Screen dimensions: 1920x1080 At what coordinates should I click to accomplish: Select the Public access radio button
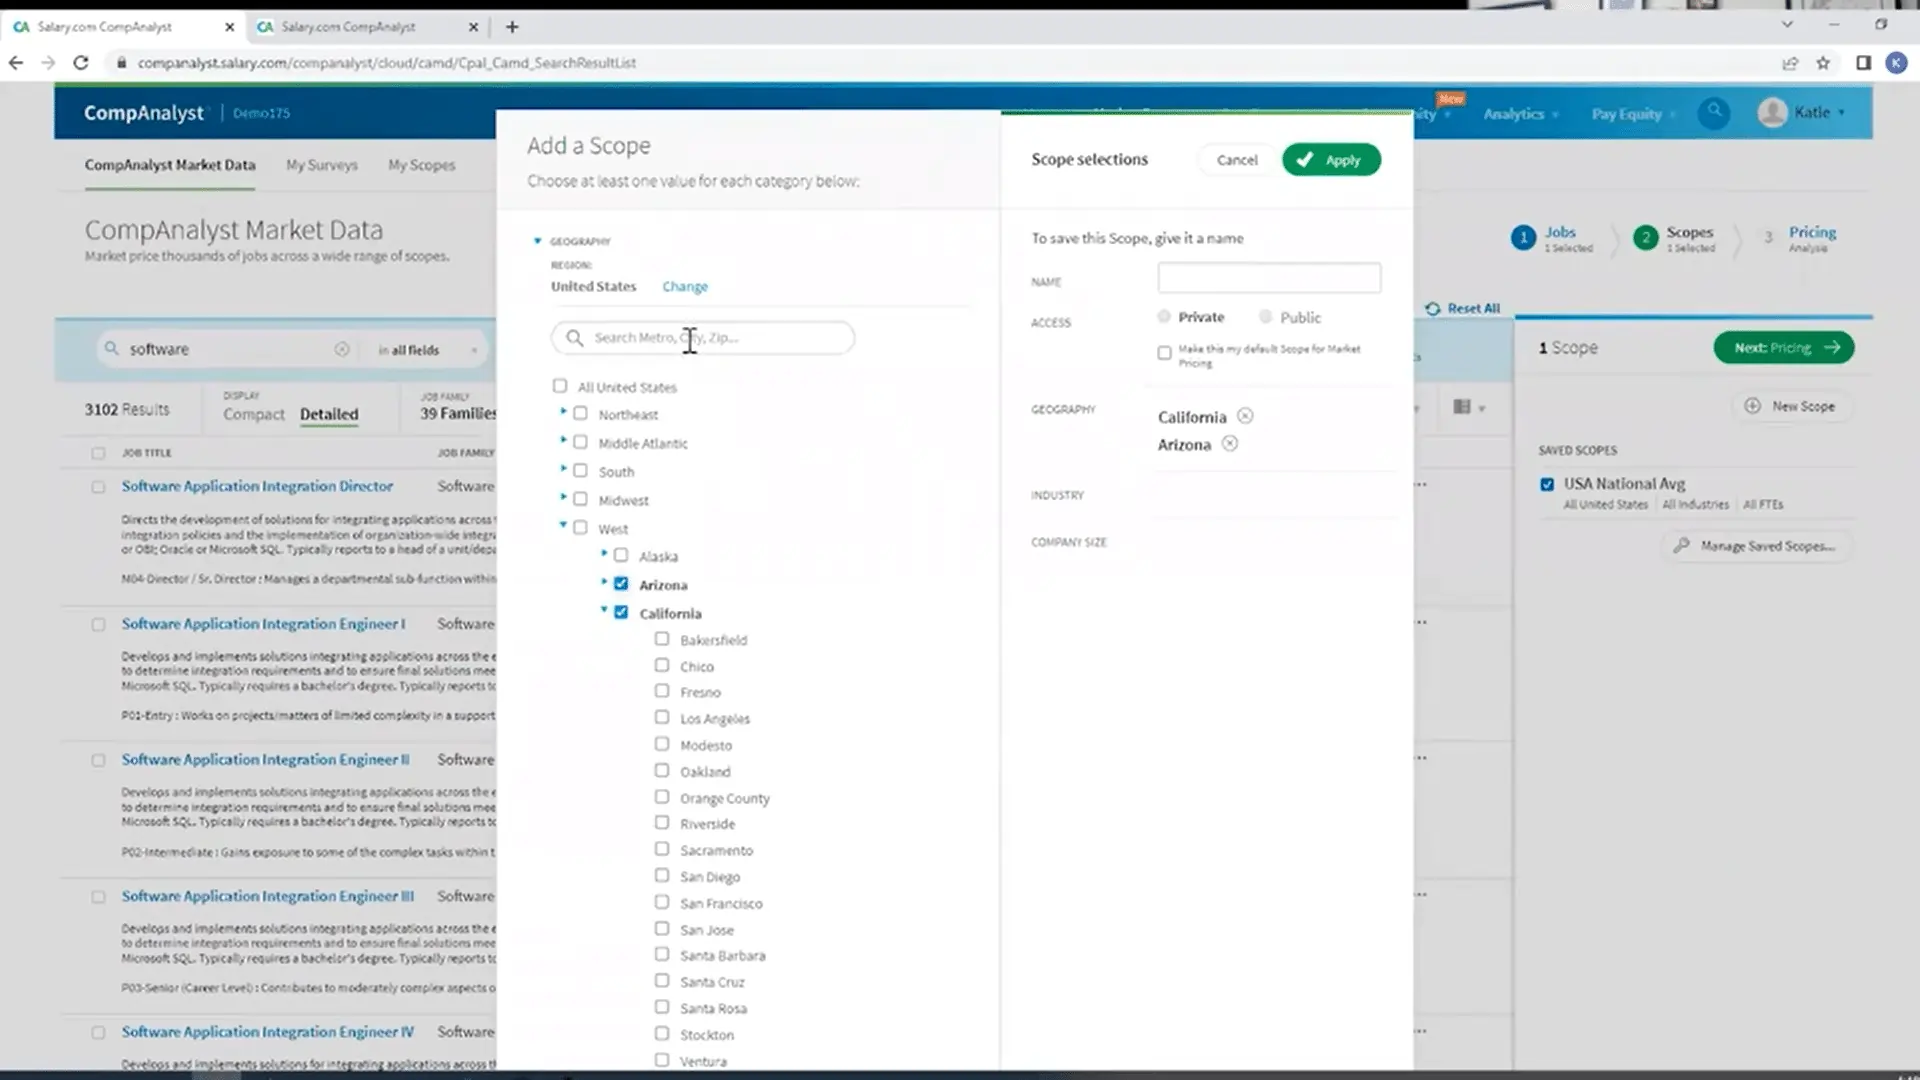tap(1266, 317)
